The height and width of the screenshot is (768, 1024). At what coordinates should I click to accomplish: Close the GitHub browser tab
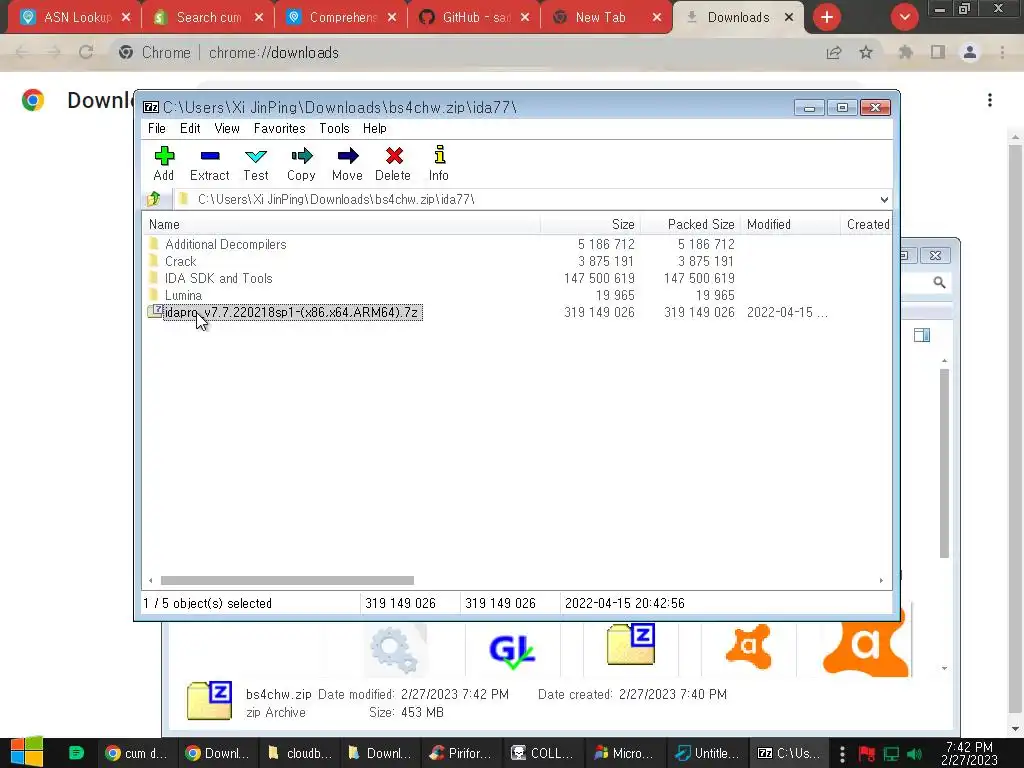click(525, 18)
